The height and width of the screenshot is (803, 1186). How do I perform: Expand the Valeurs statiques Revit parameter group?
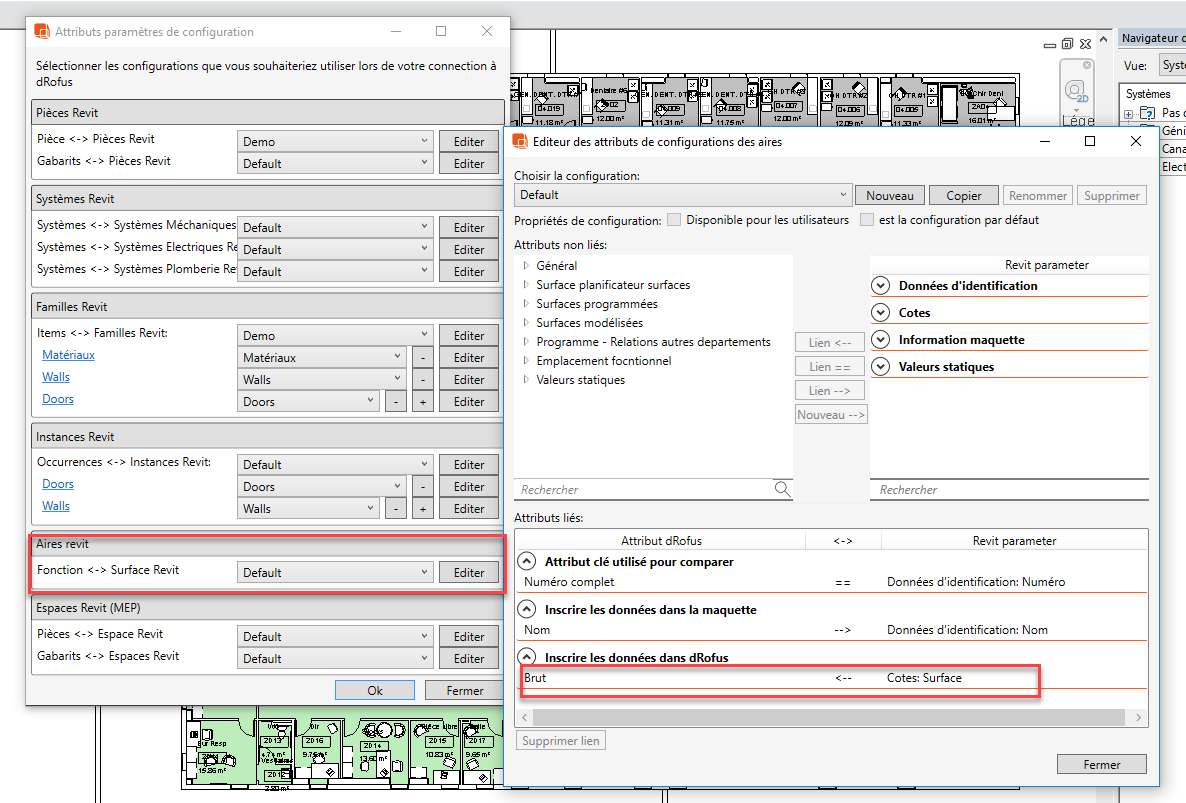tap(880, 367)
